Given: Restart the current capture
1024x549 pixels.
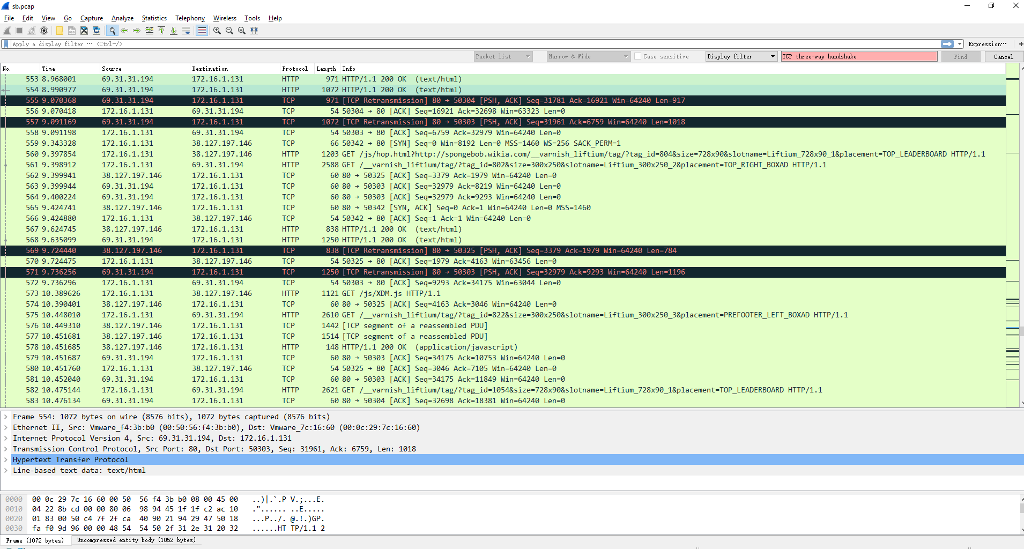Looking at the screenshot, I should 32,31.
